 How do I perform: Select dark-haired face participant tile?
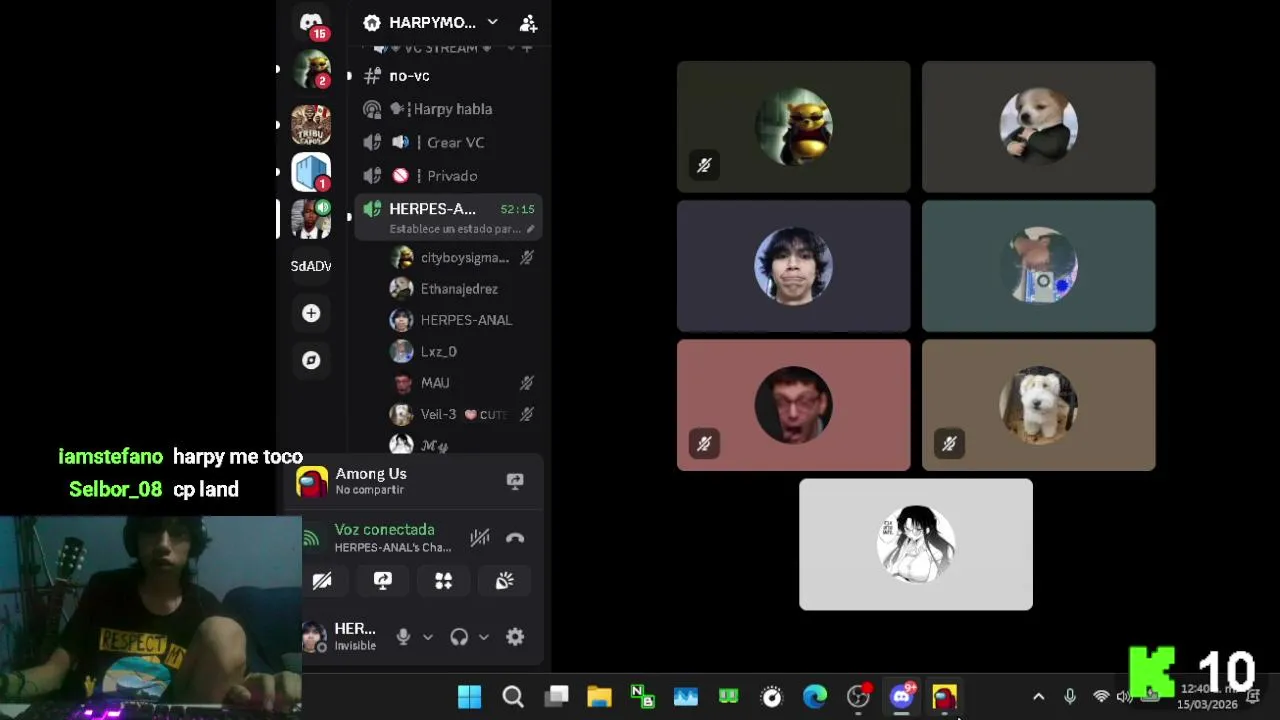click(794, 265)
